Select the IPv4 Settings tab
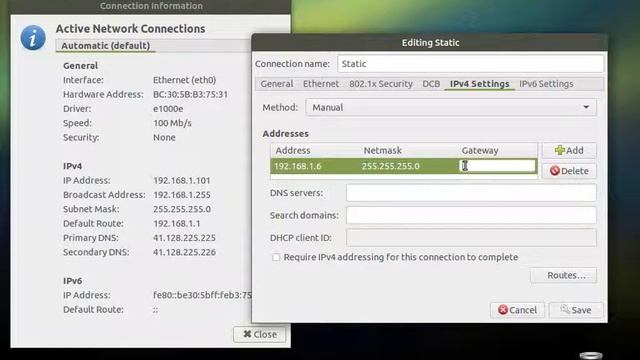640x360 pixels. 479,84
